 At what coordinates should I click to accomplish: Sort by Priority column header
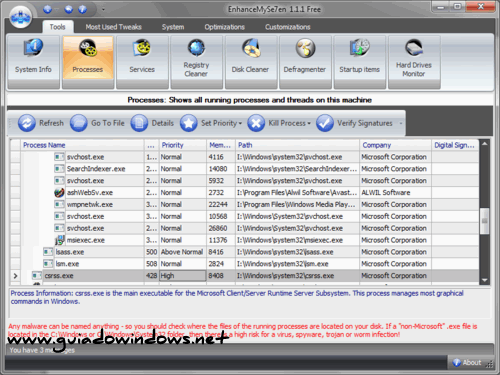(x=183, y=145)
